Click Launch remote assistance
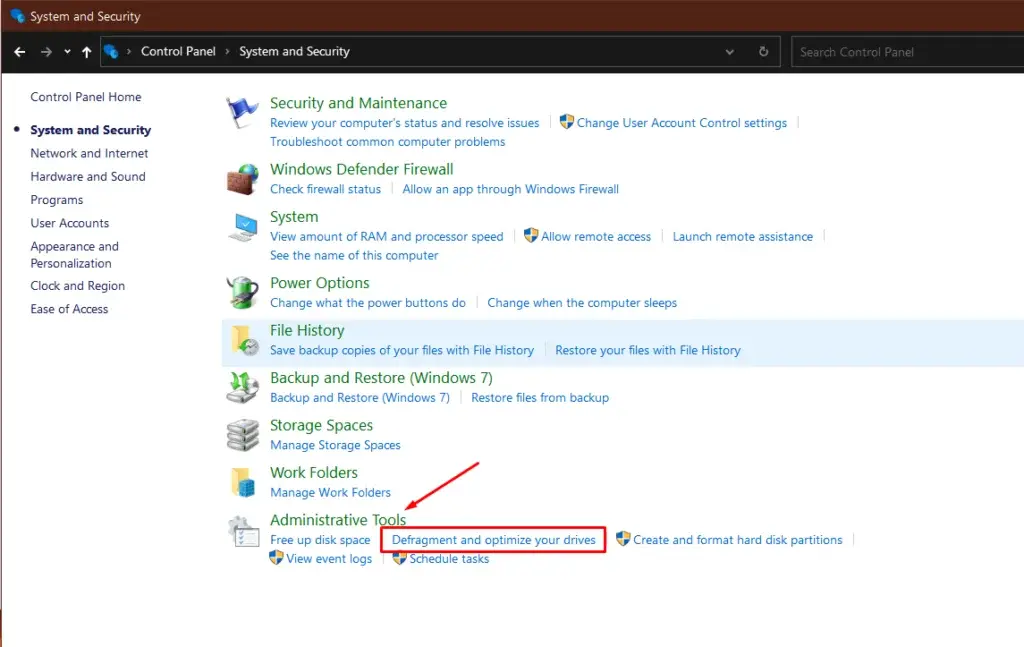This screenshot has width=1024, height=647. click(x=743, y=236)
